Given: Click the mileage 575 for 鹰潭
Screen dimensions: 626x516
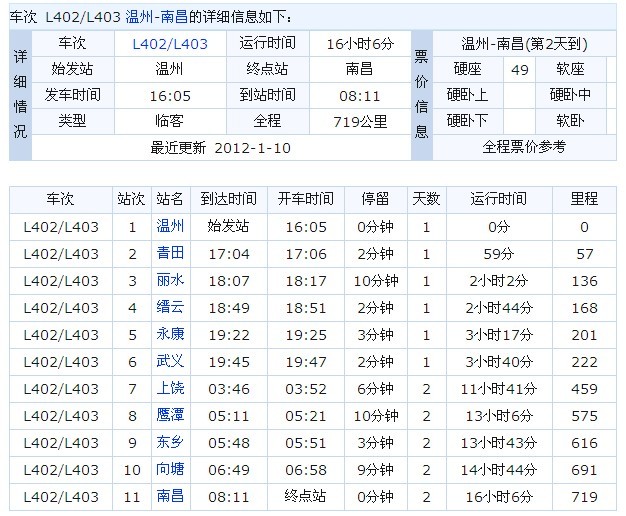Looking at the screenshot, I should (584, 416).
